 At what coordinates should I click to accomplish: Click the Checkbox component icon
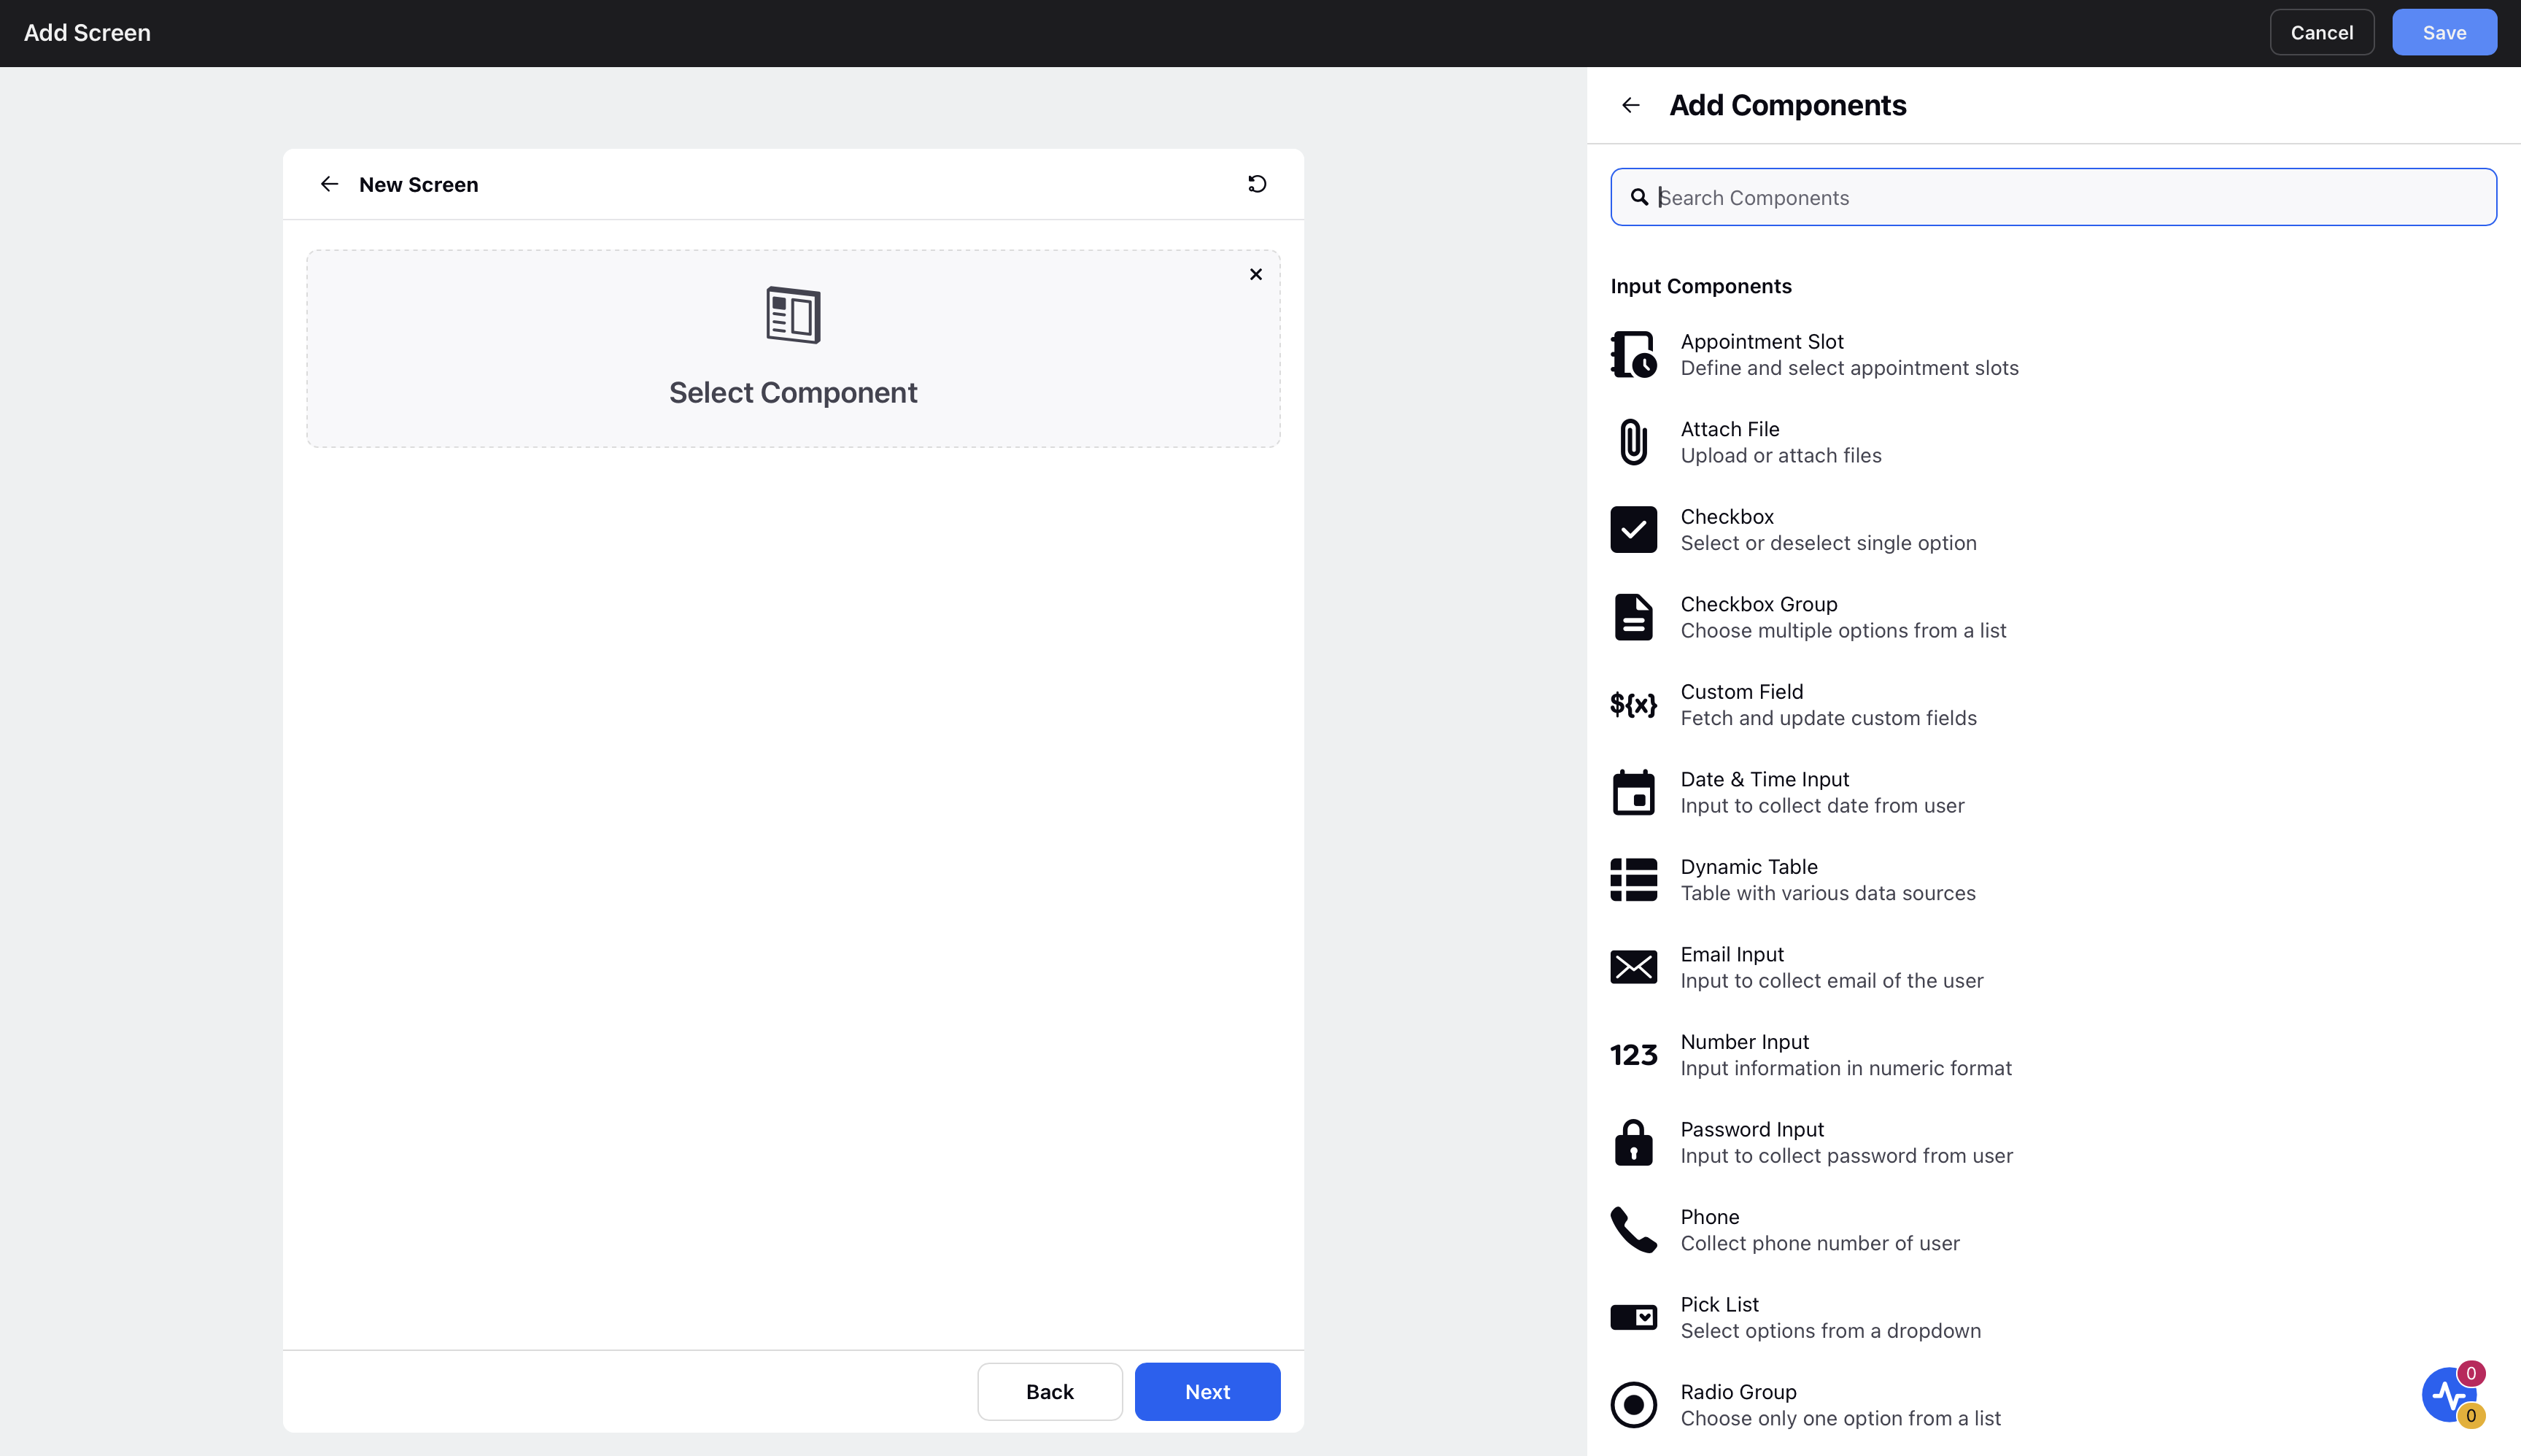[x=1633, y=530]
